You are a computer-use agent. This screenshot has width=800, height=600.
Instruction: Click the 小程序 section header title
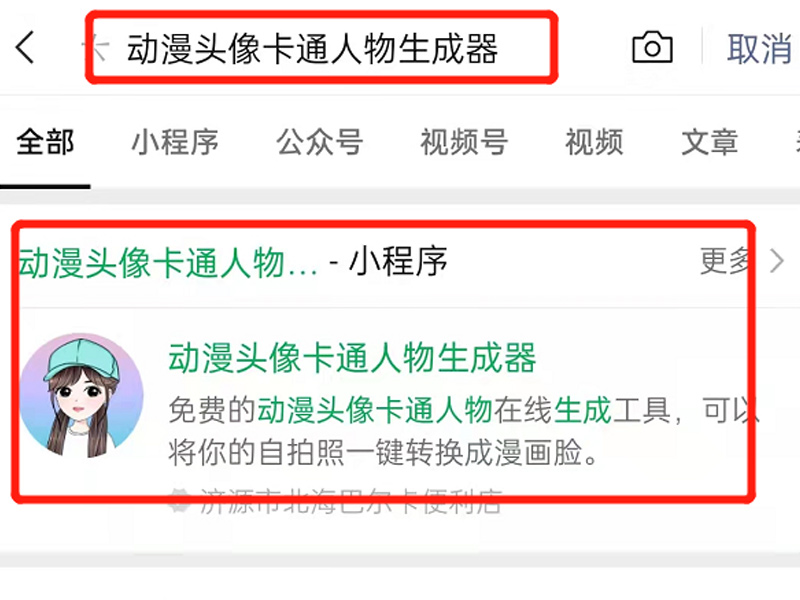click(x=233, y=262)
